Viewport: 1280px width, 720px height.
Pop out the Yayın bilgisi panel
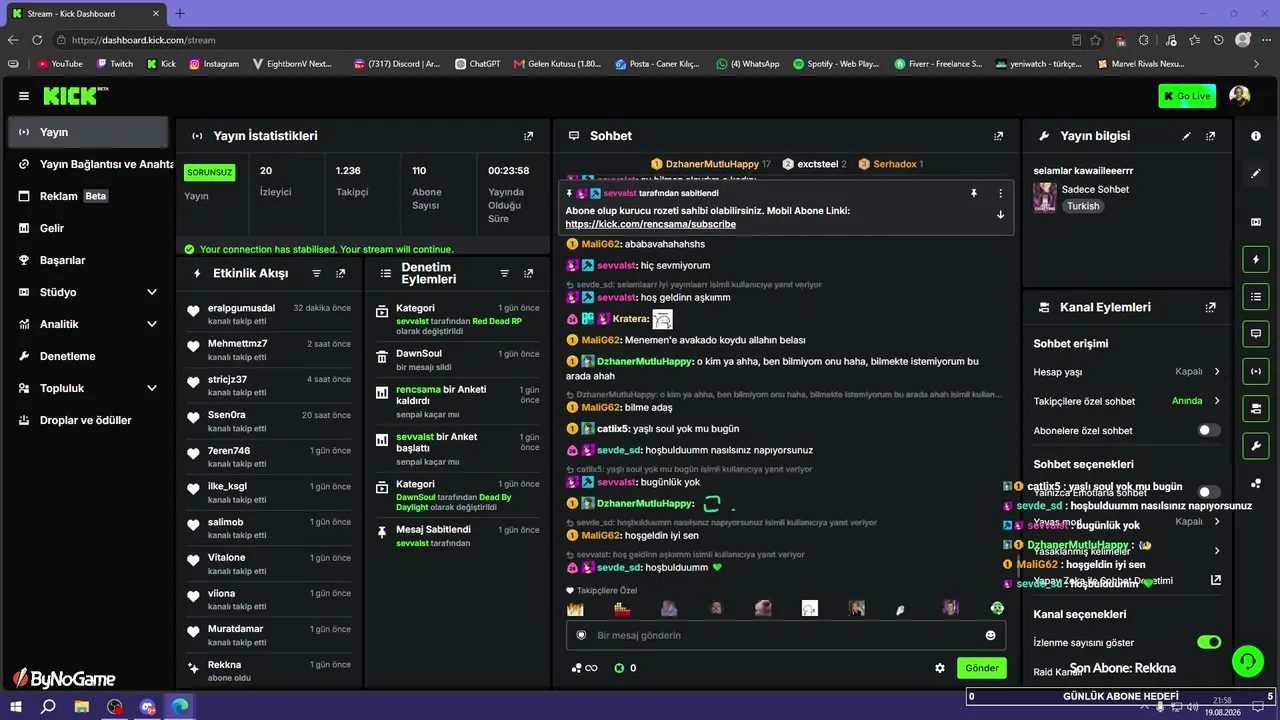pyautogui.click(x=1211, y=136)
